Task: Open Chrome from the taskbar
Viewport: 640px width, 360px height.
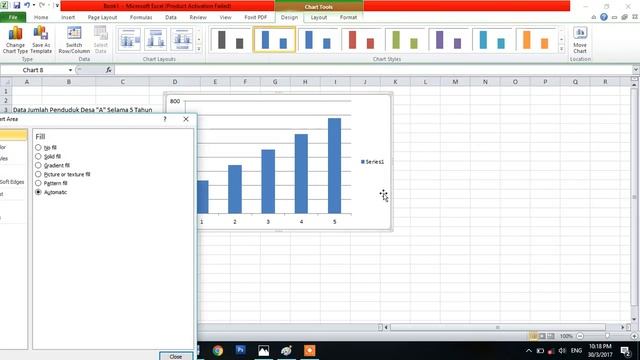Action: click(218, 351)
